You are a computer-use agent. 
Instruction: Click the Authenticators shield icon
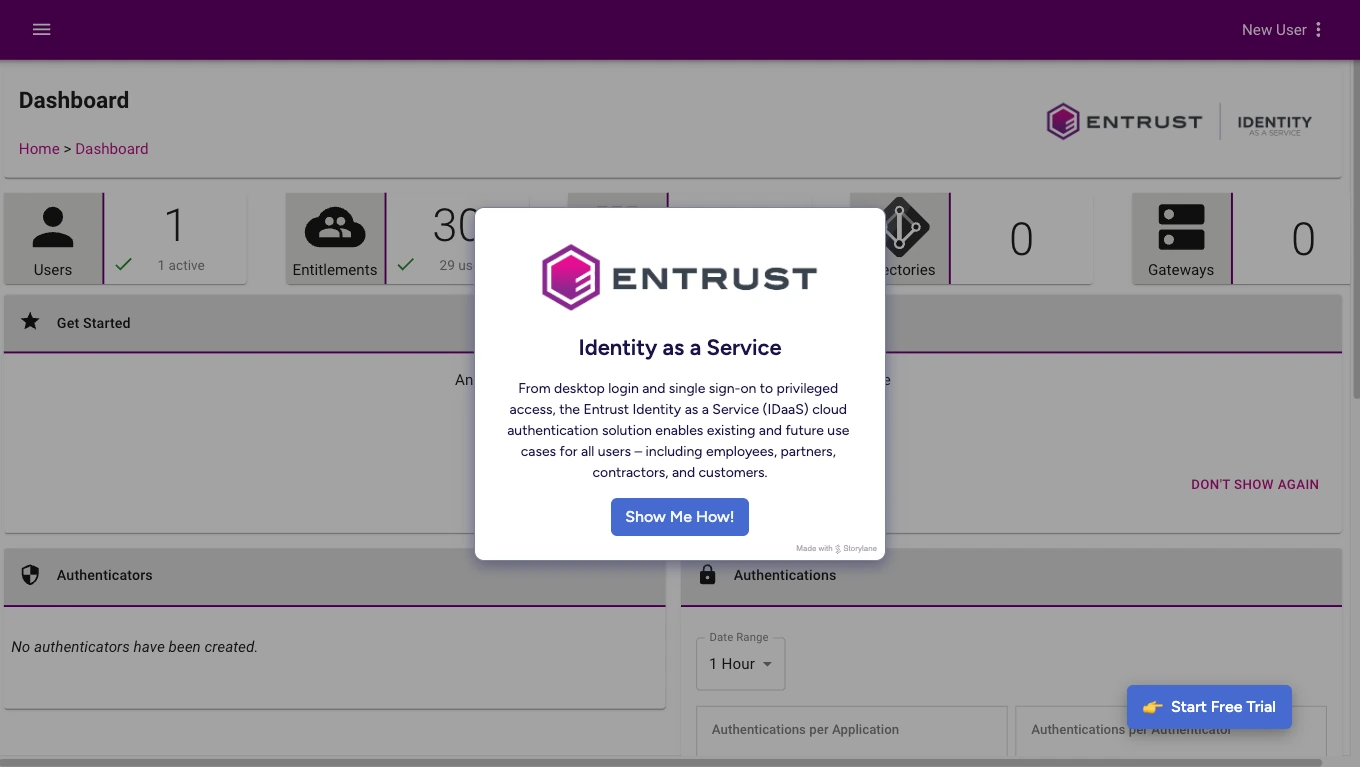click(30, 575)
